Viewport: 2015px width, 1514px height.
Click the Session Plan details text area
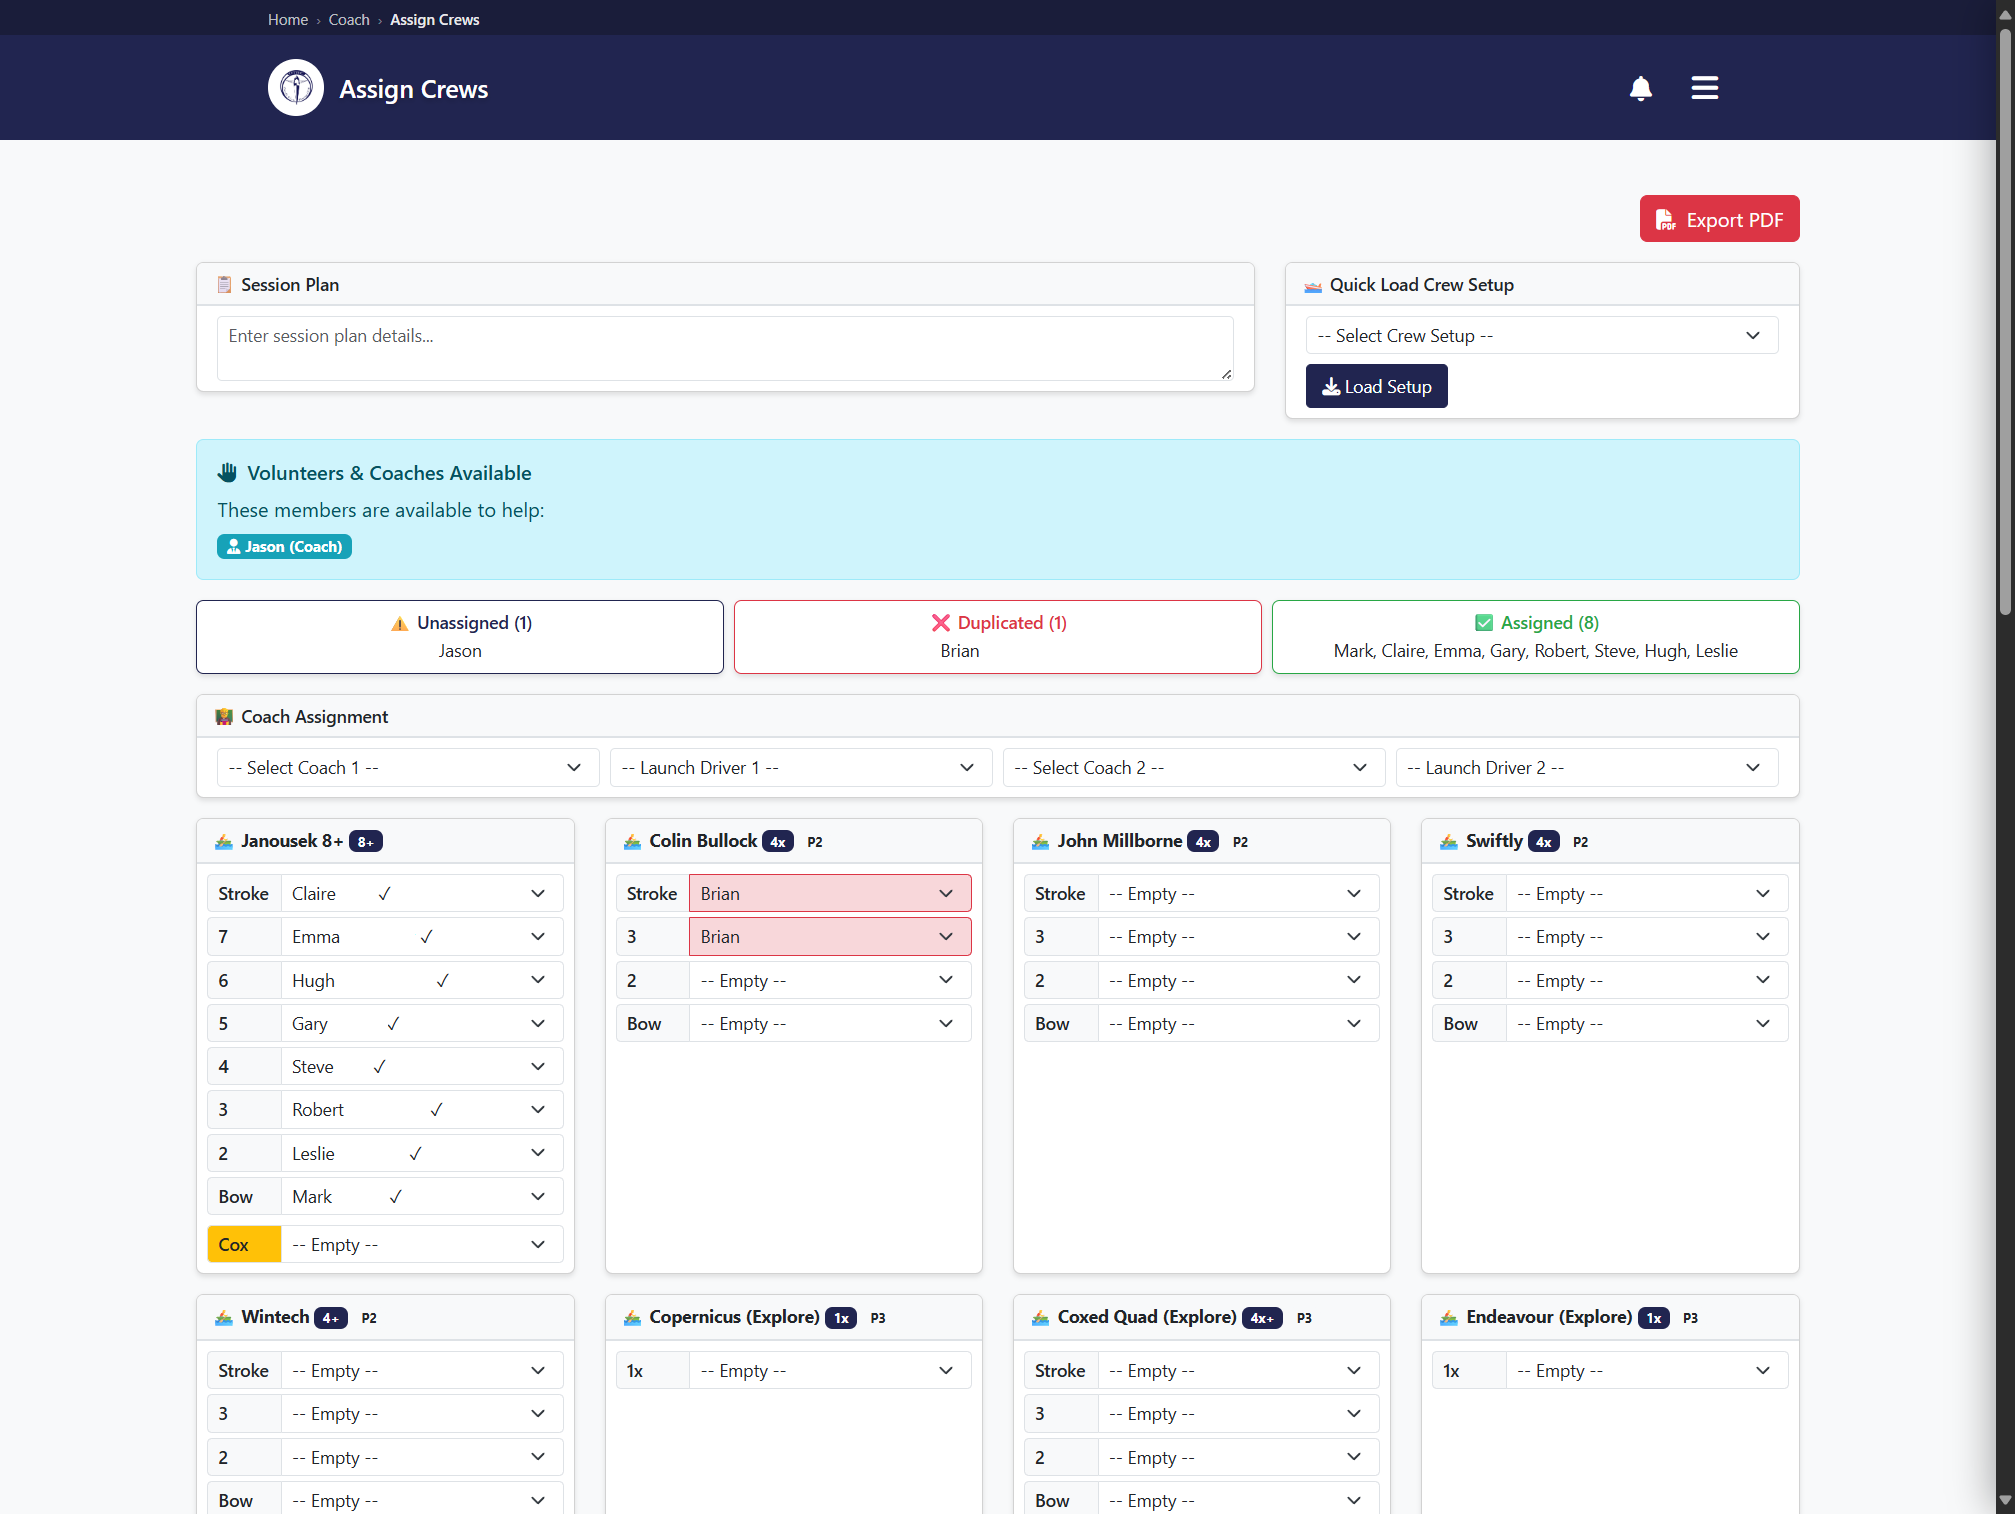tap(725, 348)
